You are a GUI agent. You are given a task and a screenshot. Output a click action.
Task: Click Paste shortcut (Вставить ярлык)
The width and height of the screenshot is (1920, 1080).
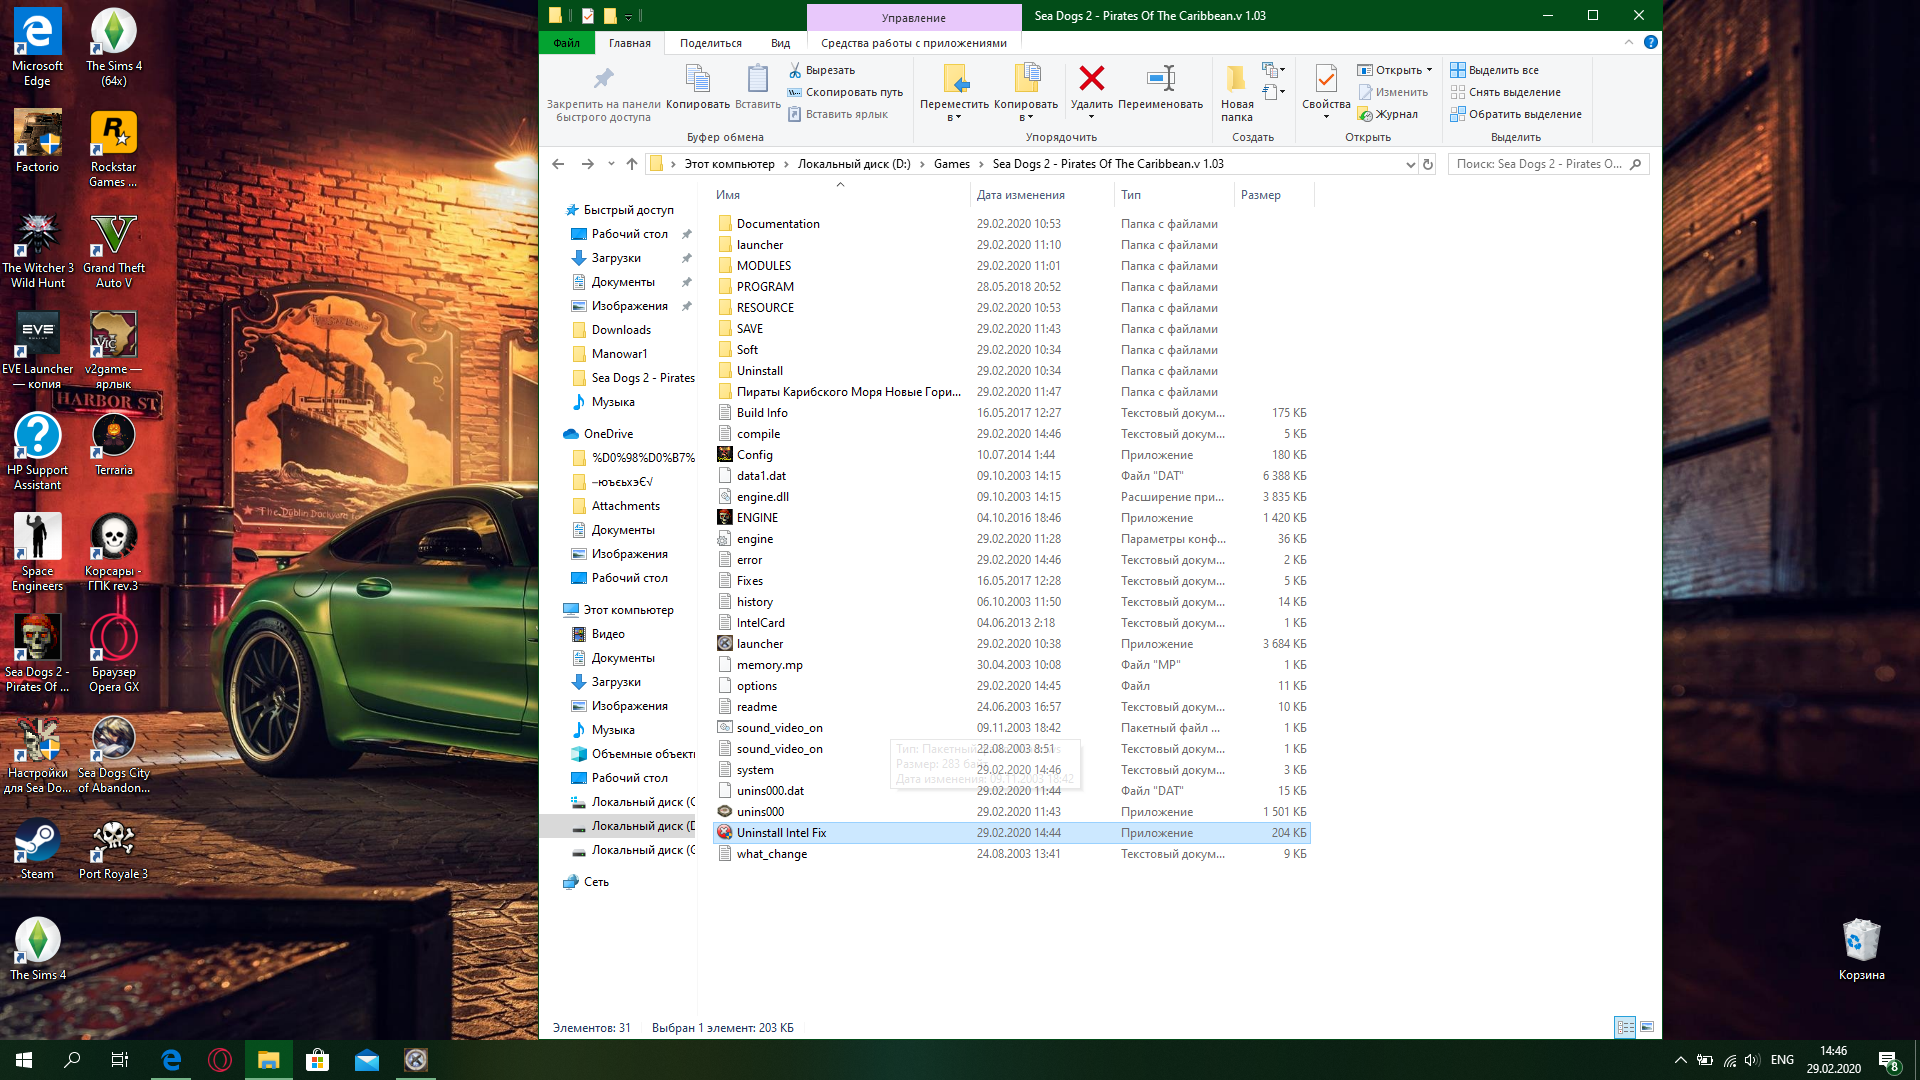(x=837, y=114)
